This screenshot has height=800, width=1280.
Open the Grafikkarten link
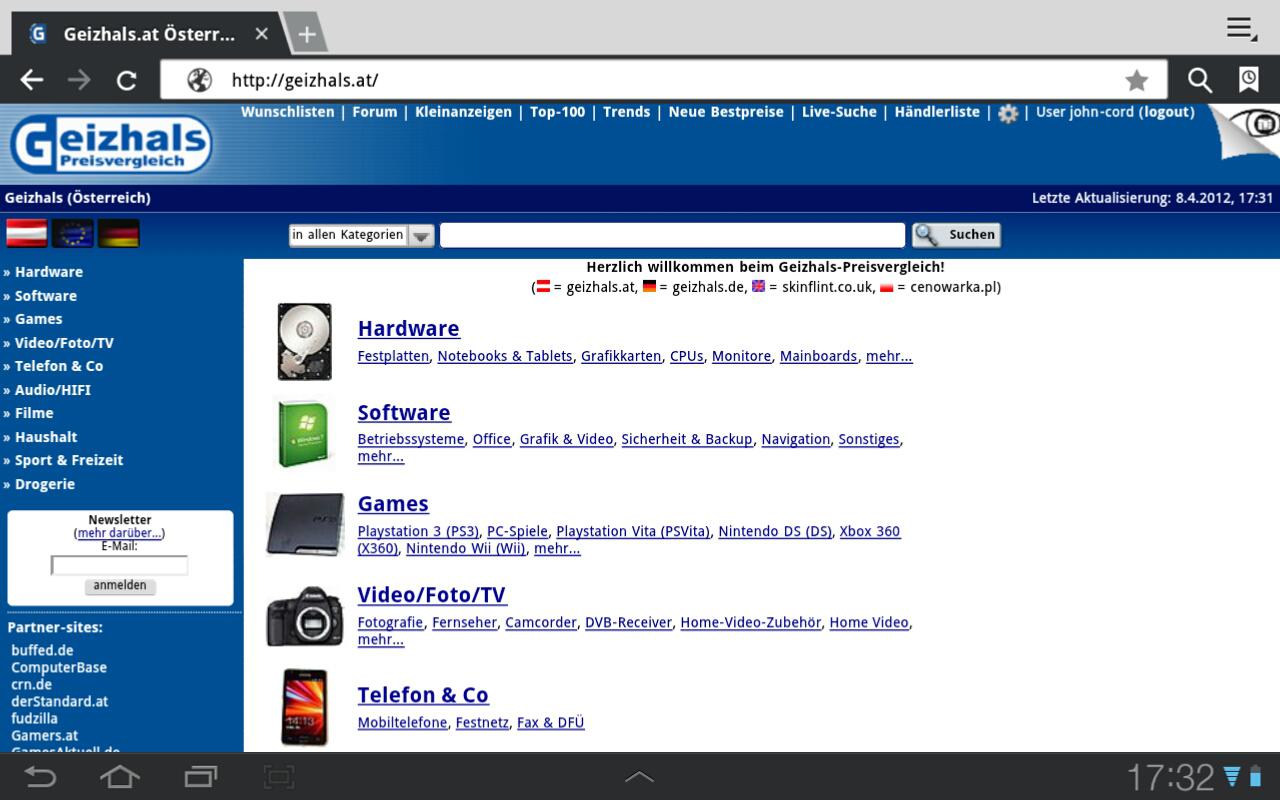(x=621, y=356)
